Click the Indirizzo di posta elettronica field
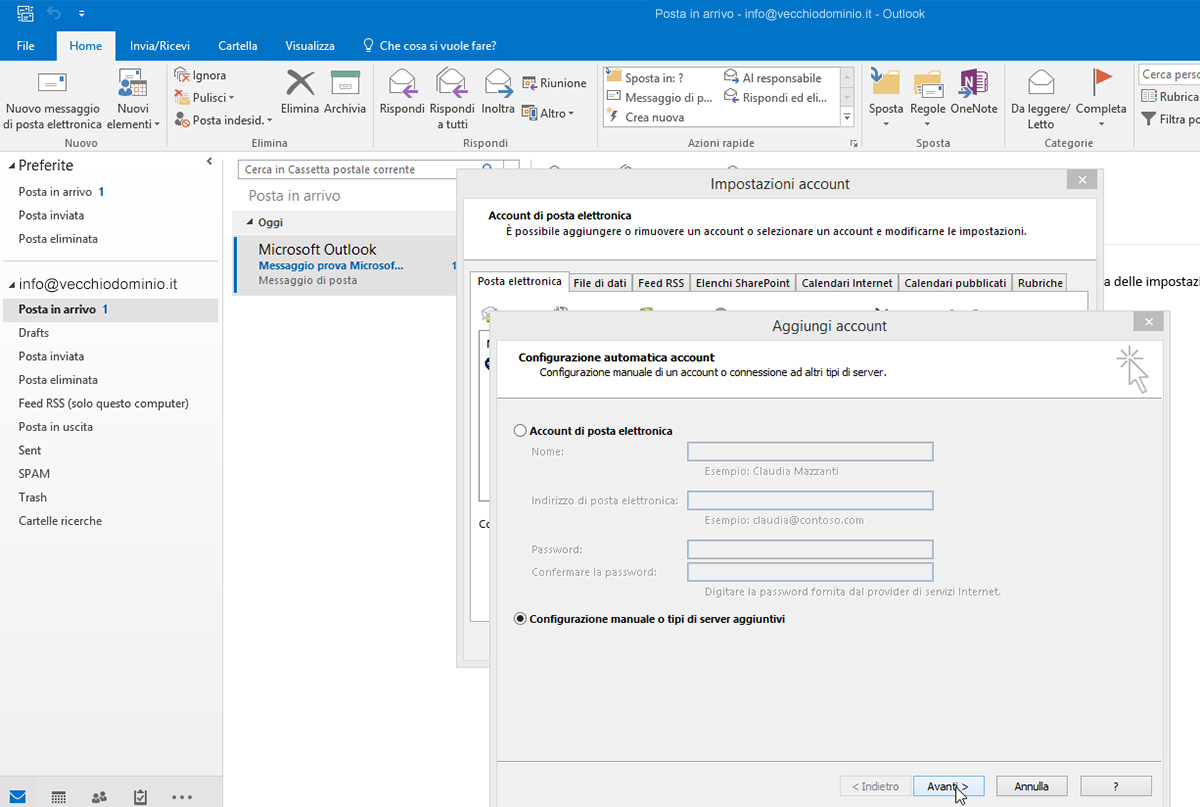This screenshot has height=807, width=1200. point(810,500)
